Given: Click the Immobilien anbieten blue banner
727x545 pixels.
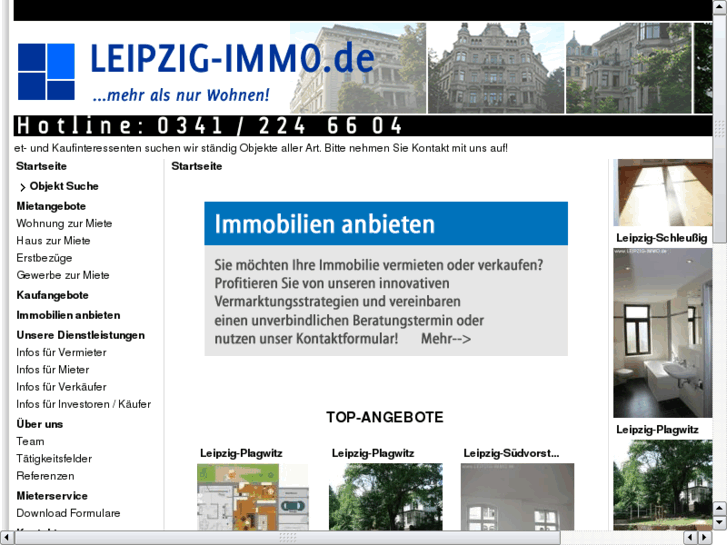Looking at the screenshot, I should (x=386, y=224).
